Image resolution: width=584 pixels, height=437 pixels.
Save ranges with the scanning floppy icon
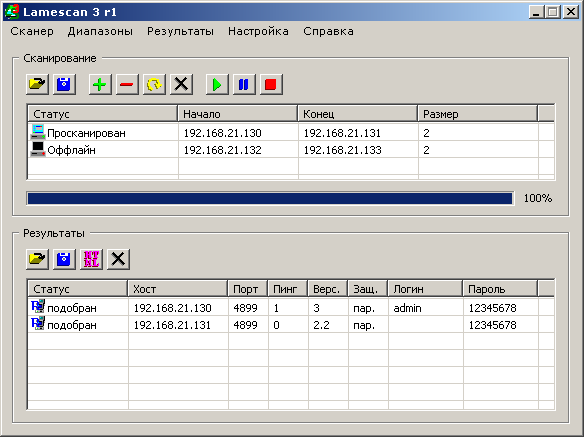click(x=64, y=84)
